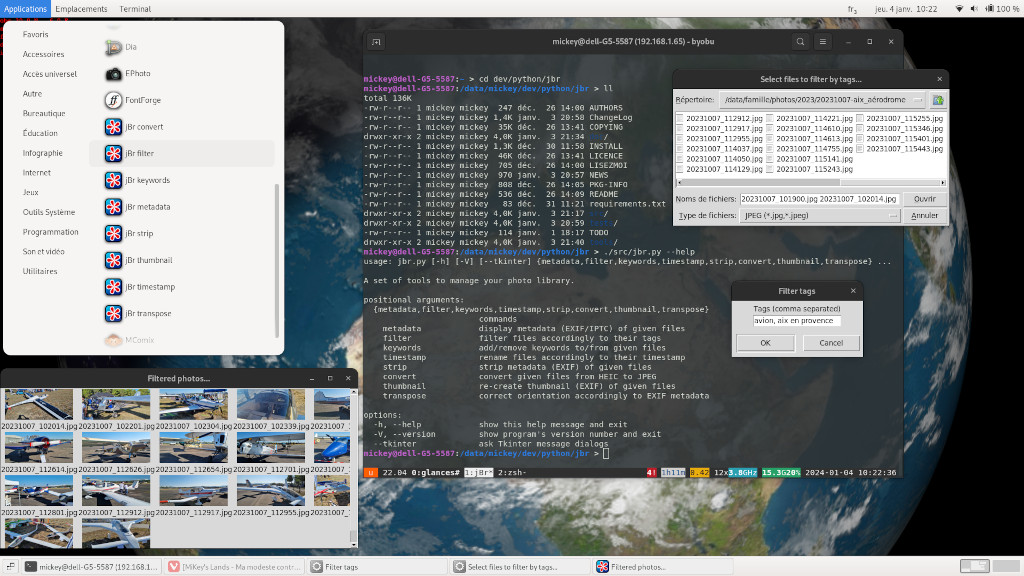
Task: Select file 20231007_112917.jpg in the dialog
Action: pyautogui.click(x=724, y=129)
